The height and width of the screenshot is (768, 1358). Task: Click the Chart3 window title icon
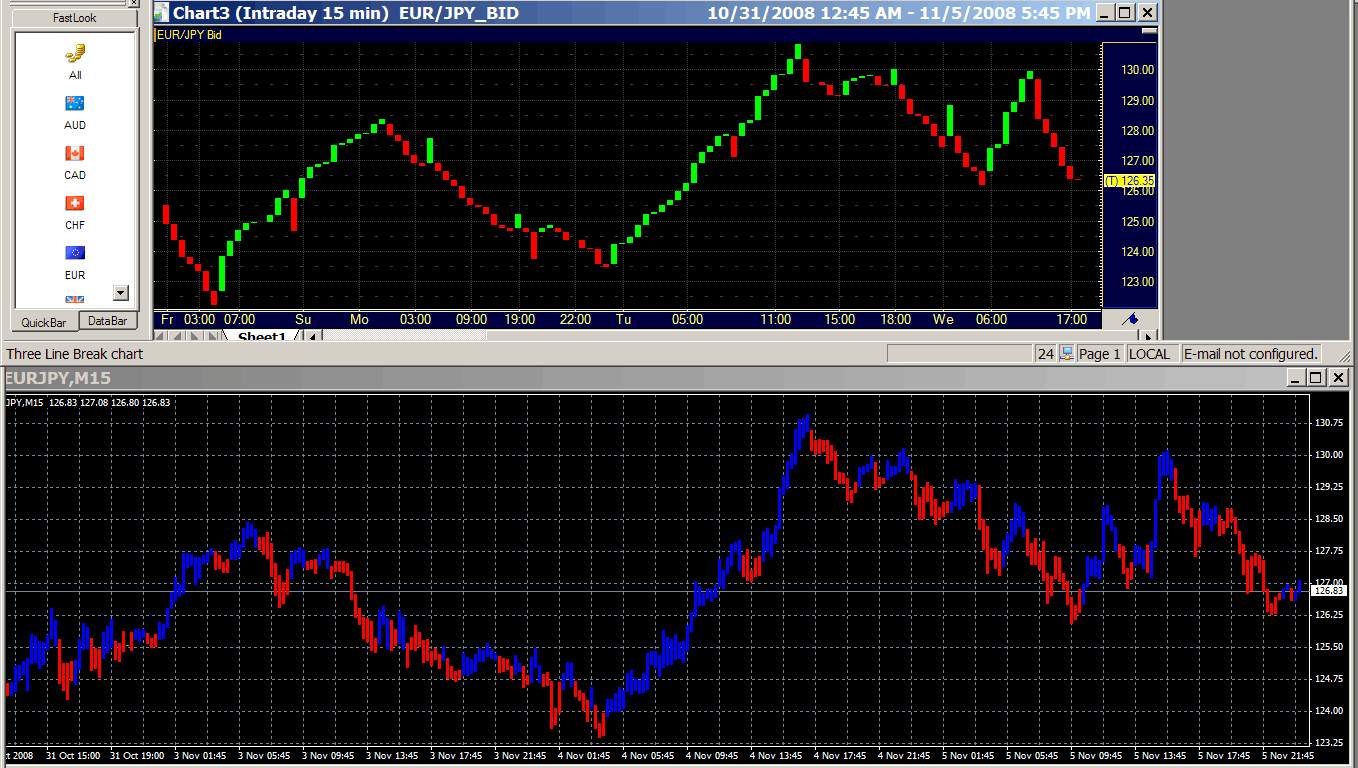coord(162,13)
